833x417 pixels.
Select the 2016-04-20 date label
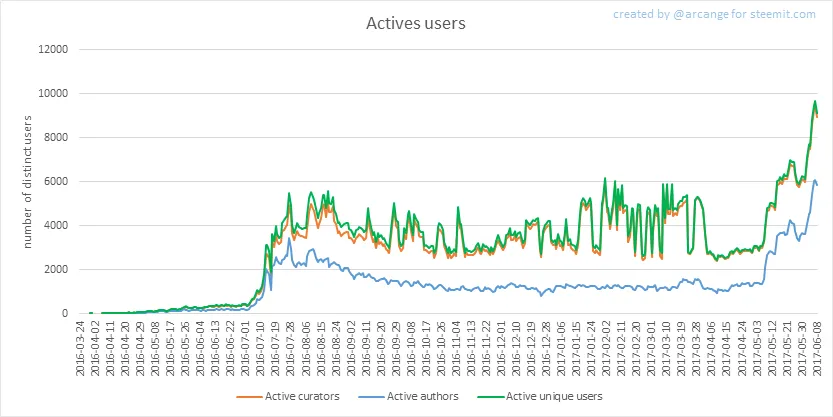coord(125,348)
